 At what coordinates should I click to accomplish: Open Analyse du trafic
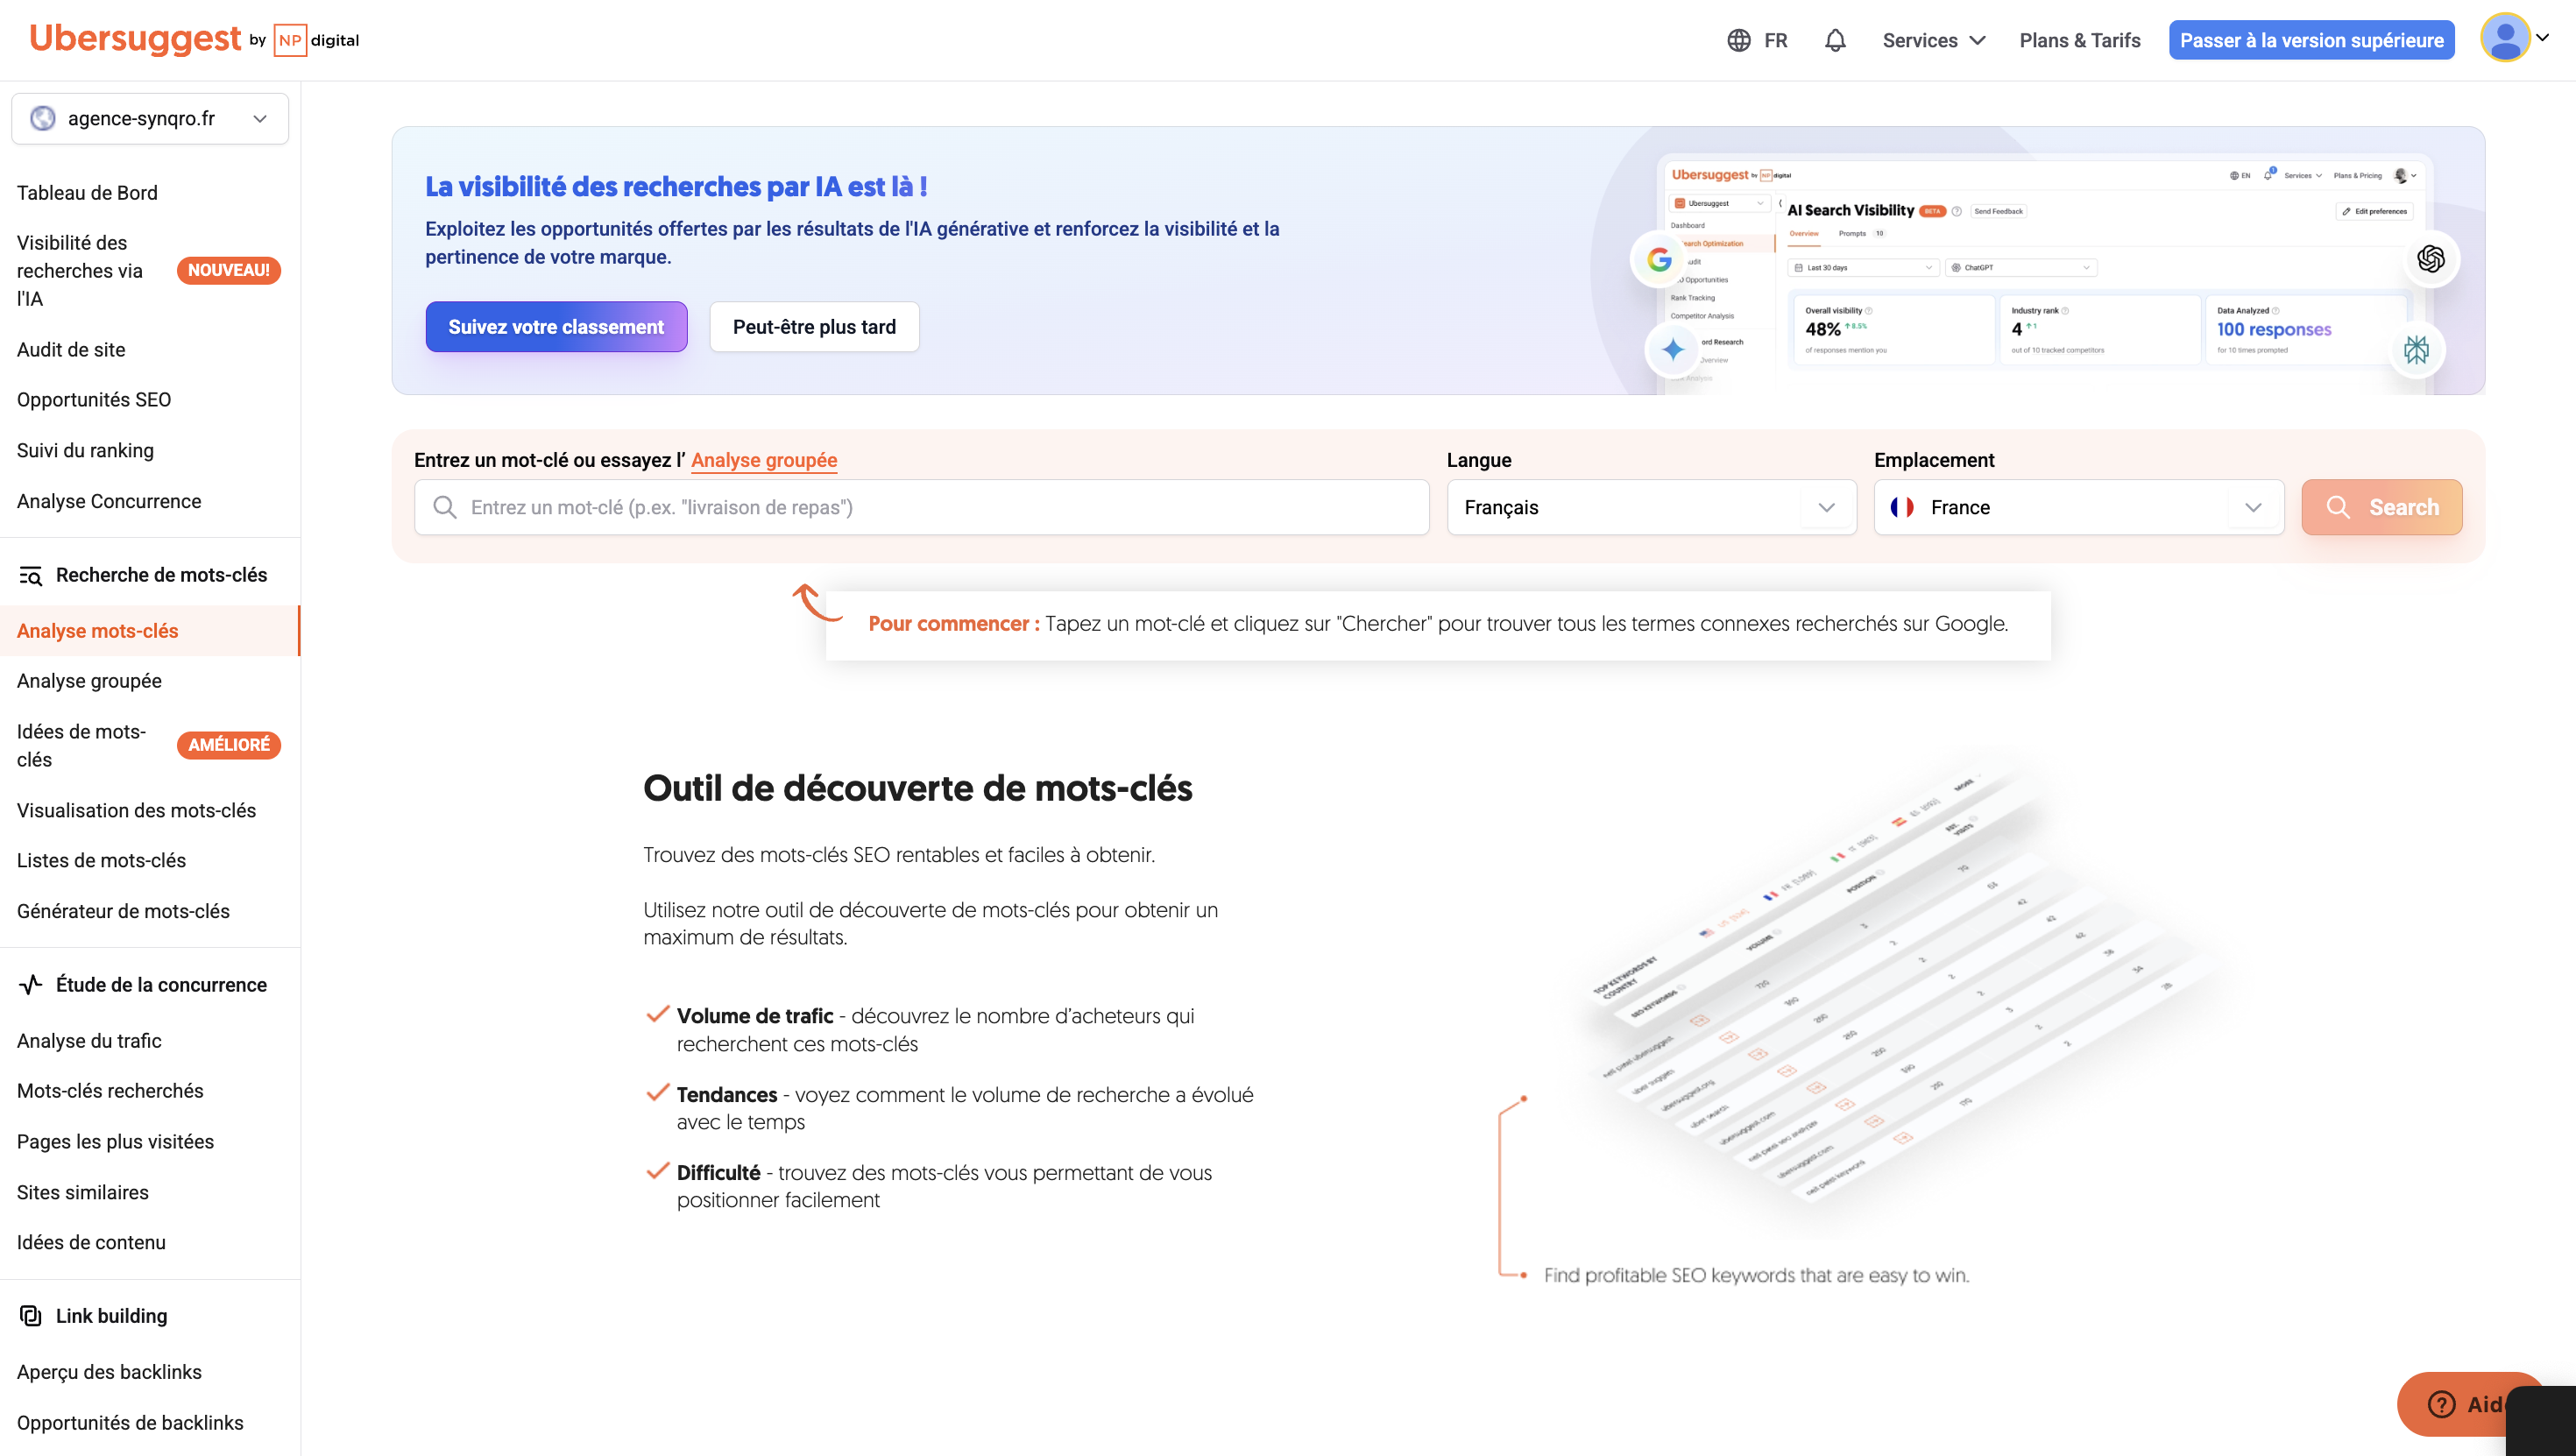[x=89, y=1041]
